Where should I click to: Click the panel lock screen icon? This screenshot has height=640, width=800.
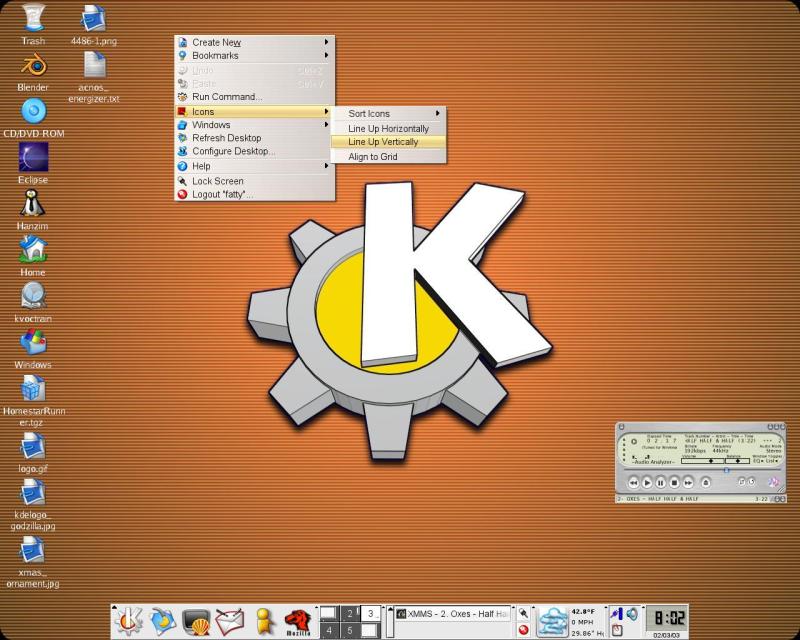523,613
